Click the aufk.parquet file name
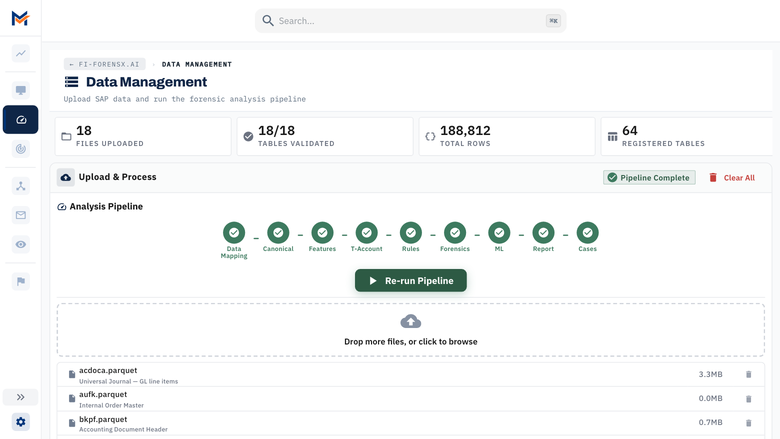 click(103, 394)
